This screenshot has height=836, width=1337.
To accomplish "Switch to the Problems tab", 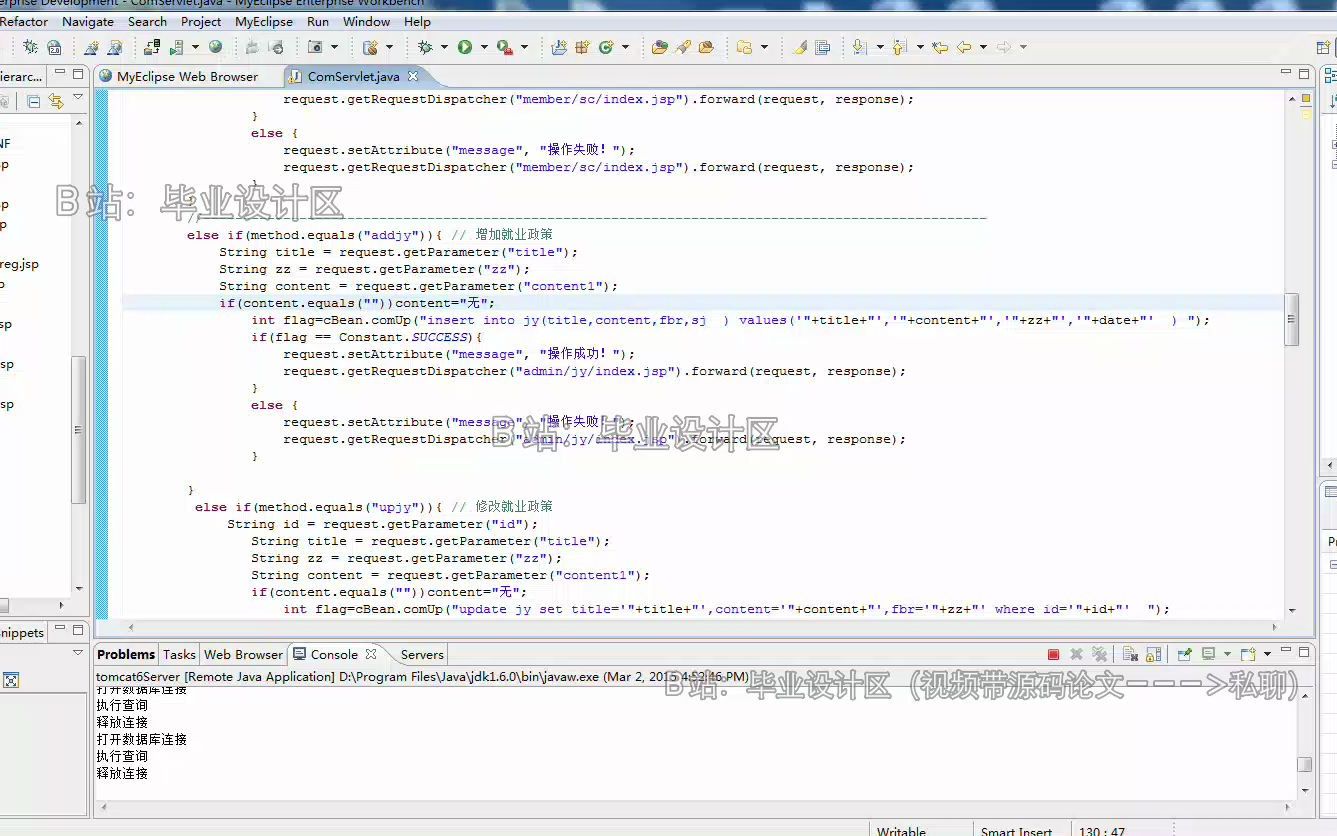I will [126, 654].
